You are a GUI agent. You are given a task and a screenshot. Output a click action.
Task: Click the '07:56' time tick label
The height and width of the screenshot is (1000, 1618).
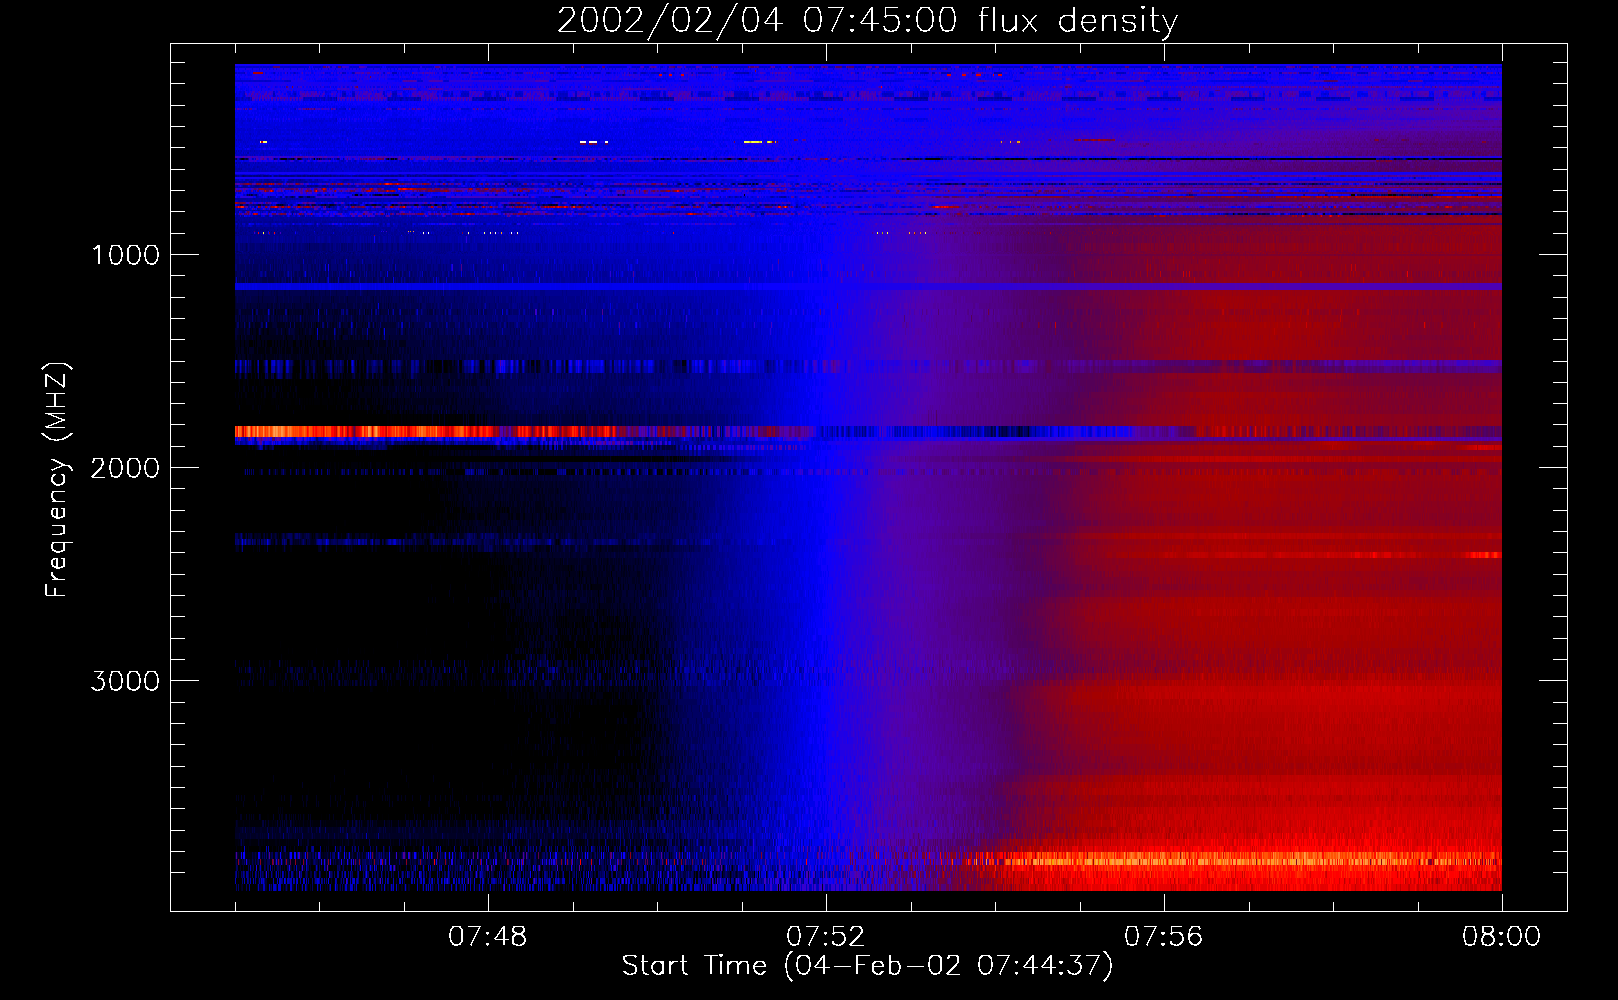pyautogui.click(x=1163, y=937)
